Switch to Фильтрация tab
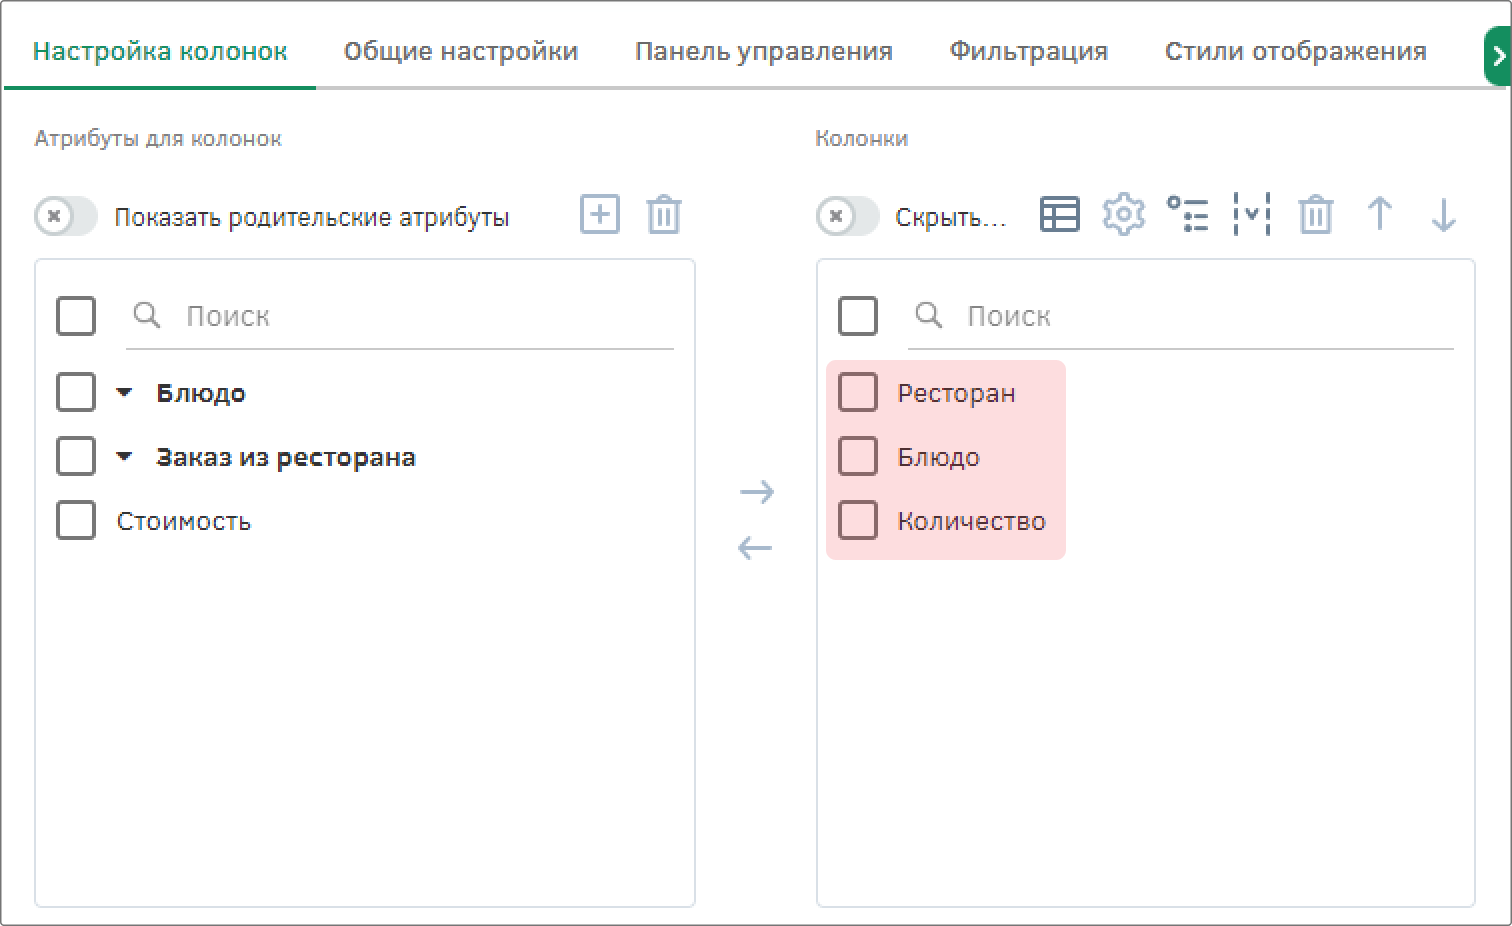 pyautogui.click(x=1029, y=52)
